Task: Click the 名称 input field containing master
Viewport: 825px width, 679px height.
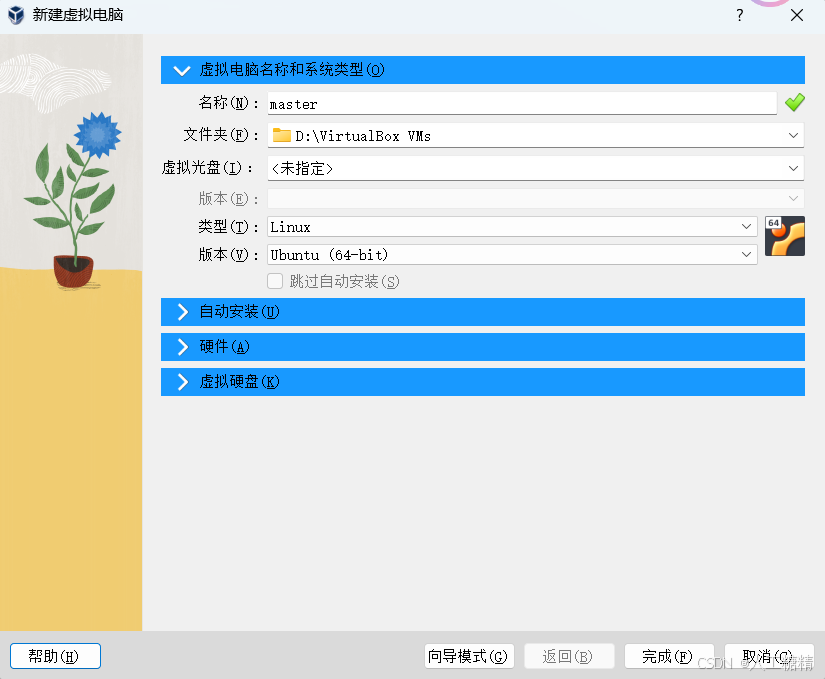Action: click(522, 104)
